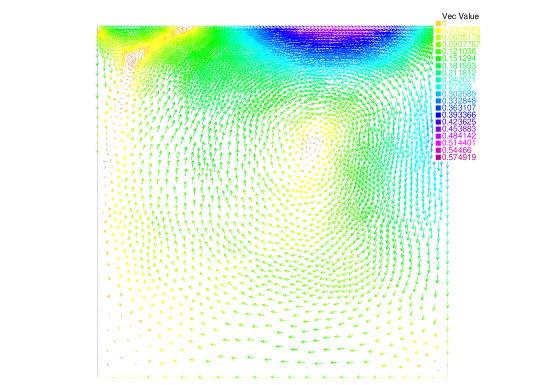Select the 0.121036 legend value text
Image resolution: width=545 pixels, height=385 pixels.
pyautogui.click(x=459, y=51)
